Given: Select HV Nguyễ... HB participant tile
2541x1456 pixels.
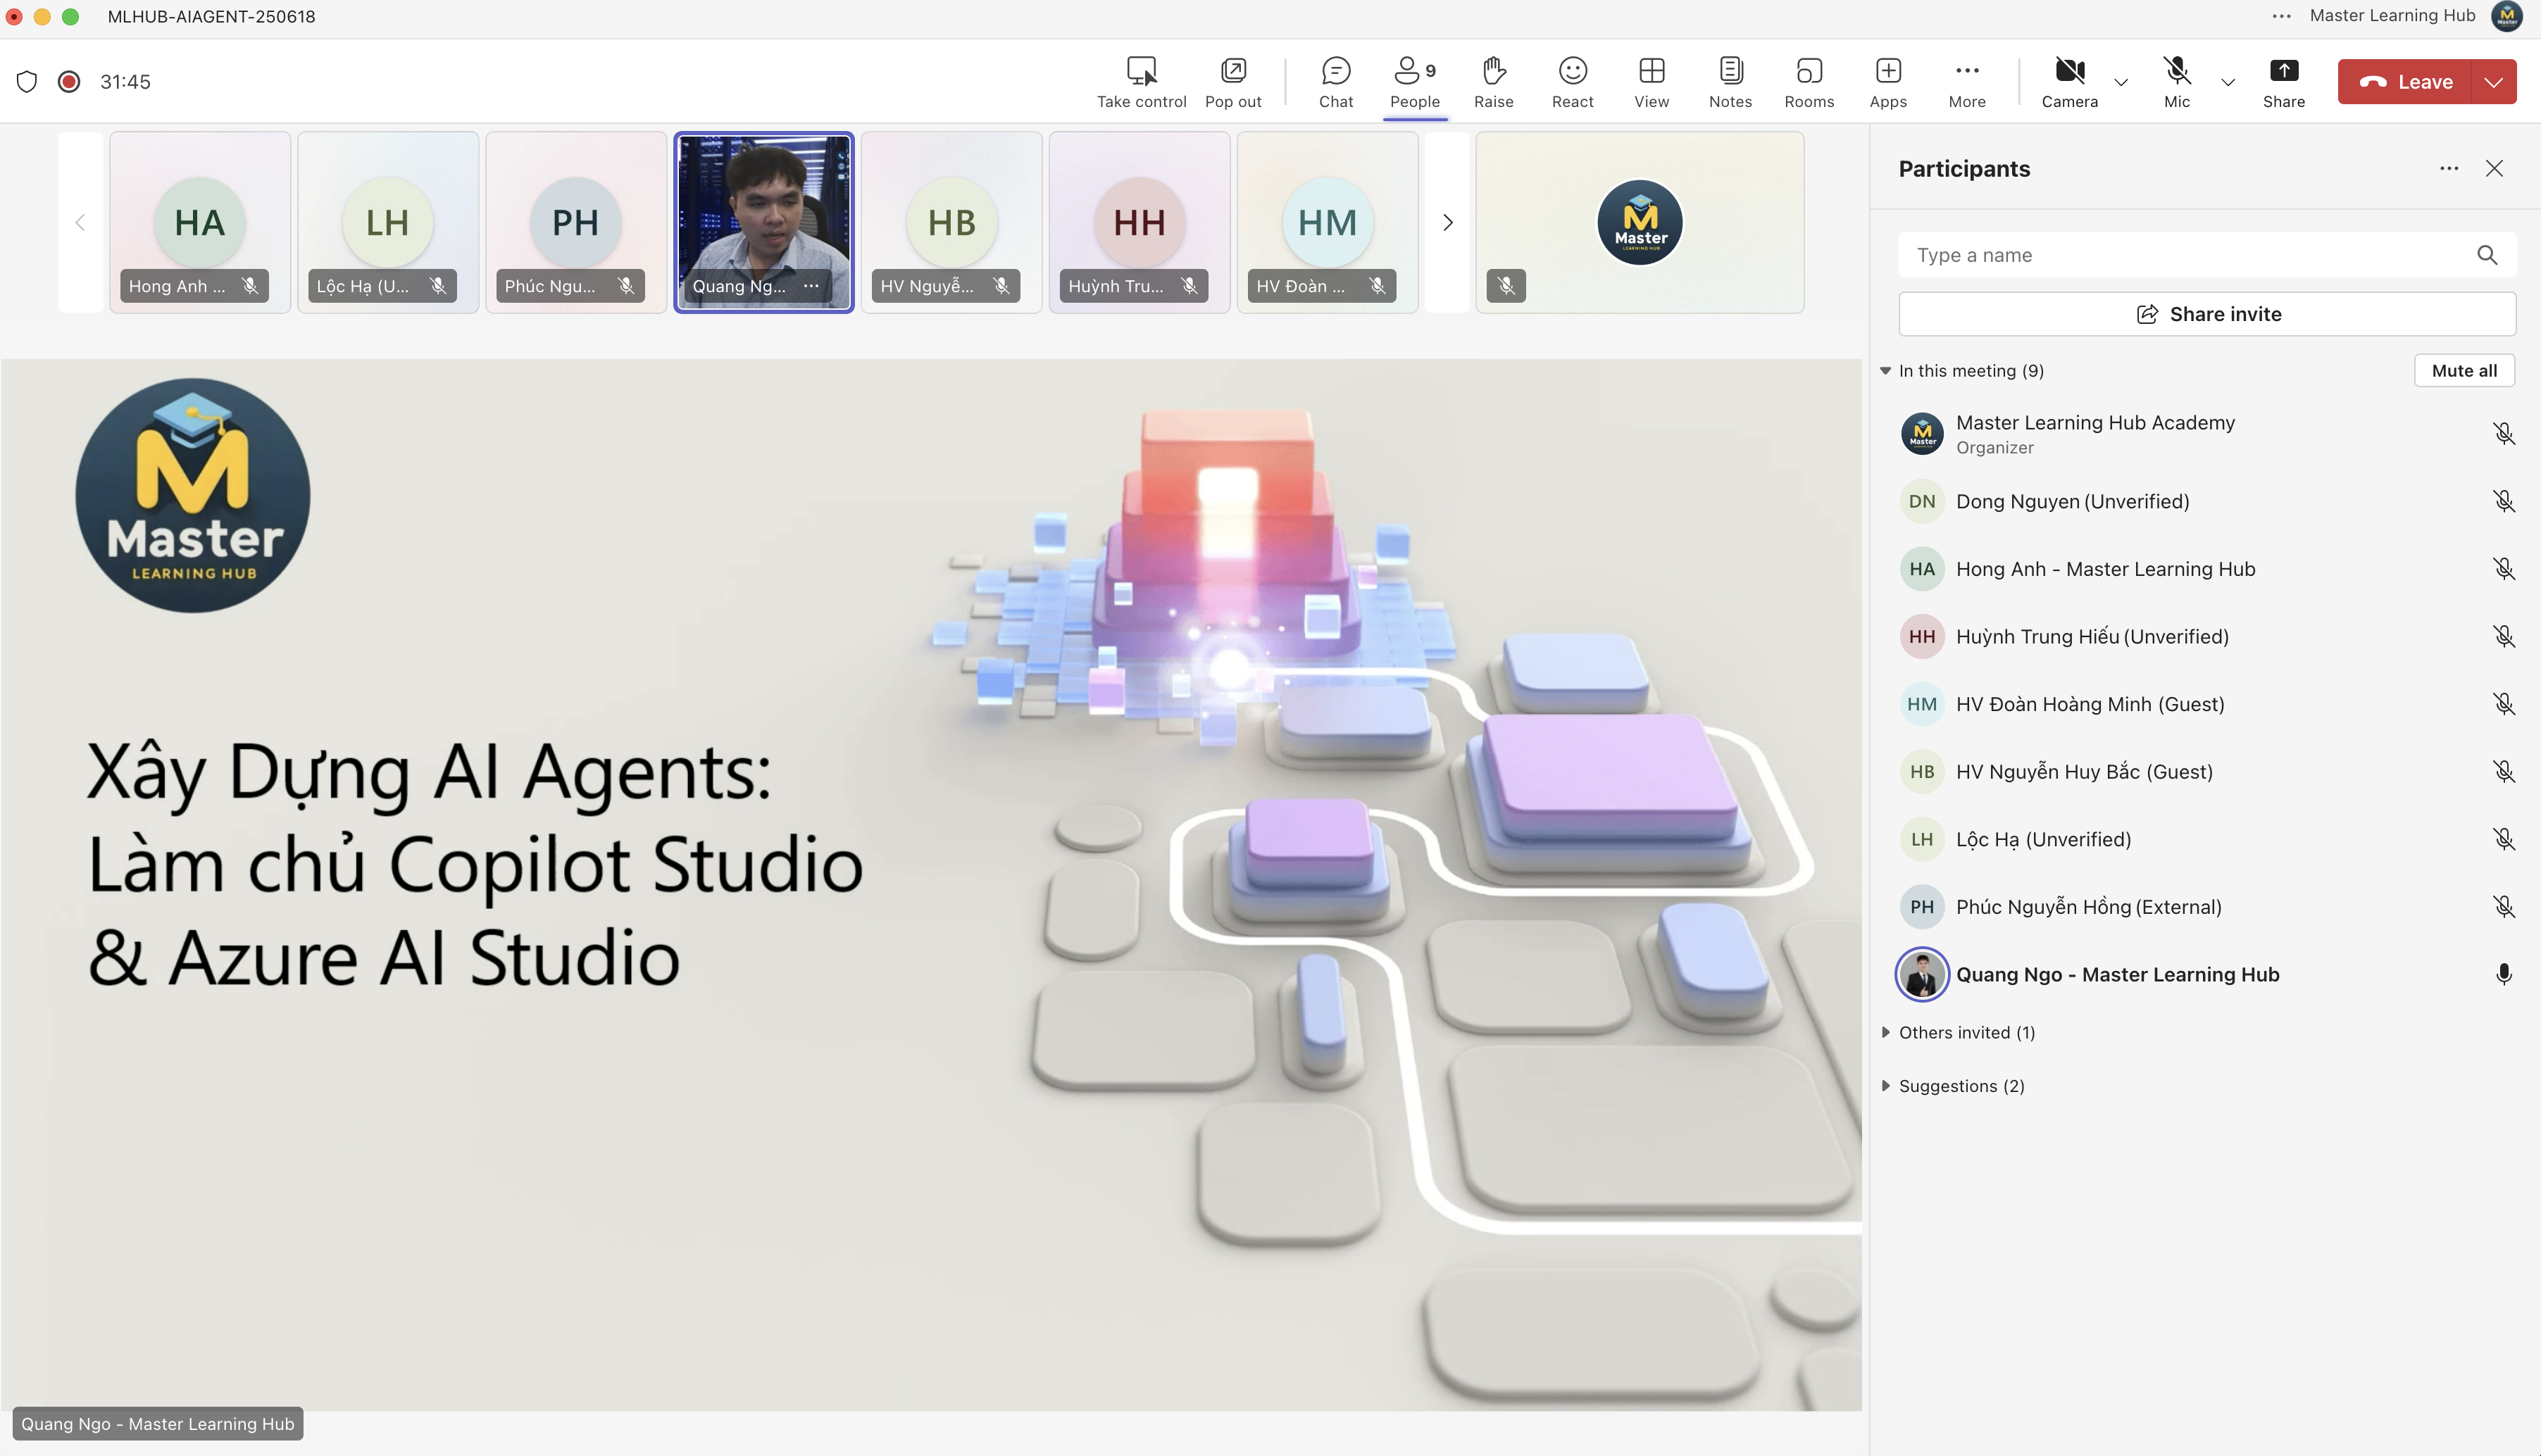Looking at the screenshot, I should 952,222.
